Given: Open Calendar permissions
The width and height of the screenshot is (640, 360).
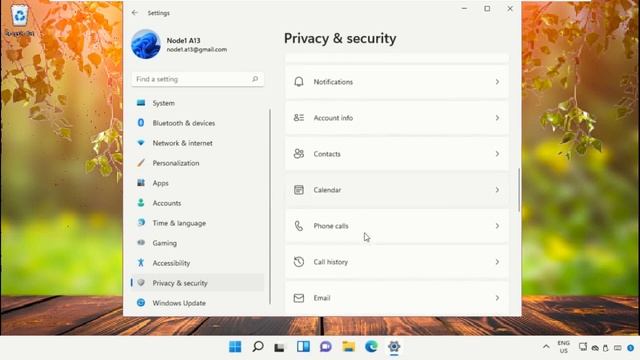Looking at the screenshot, I should tap(397, 190).
